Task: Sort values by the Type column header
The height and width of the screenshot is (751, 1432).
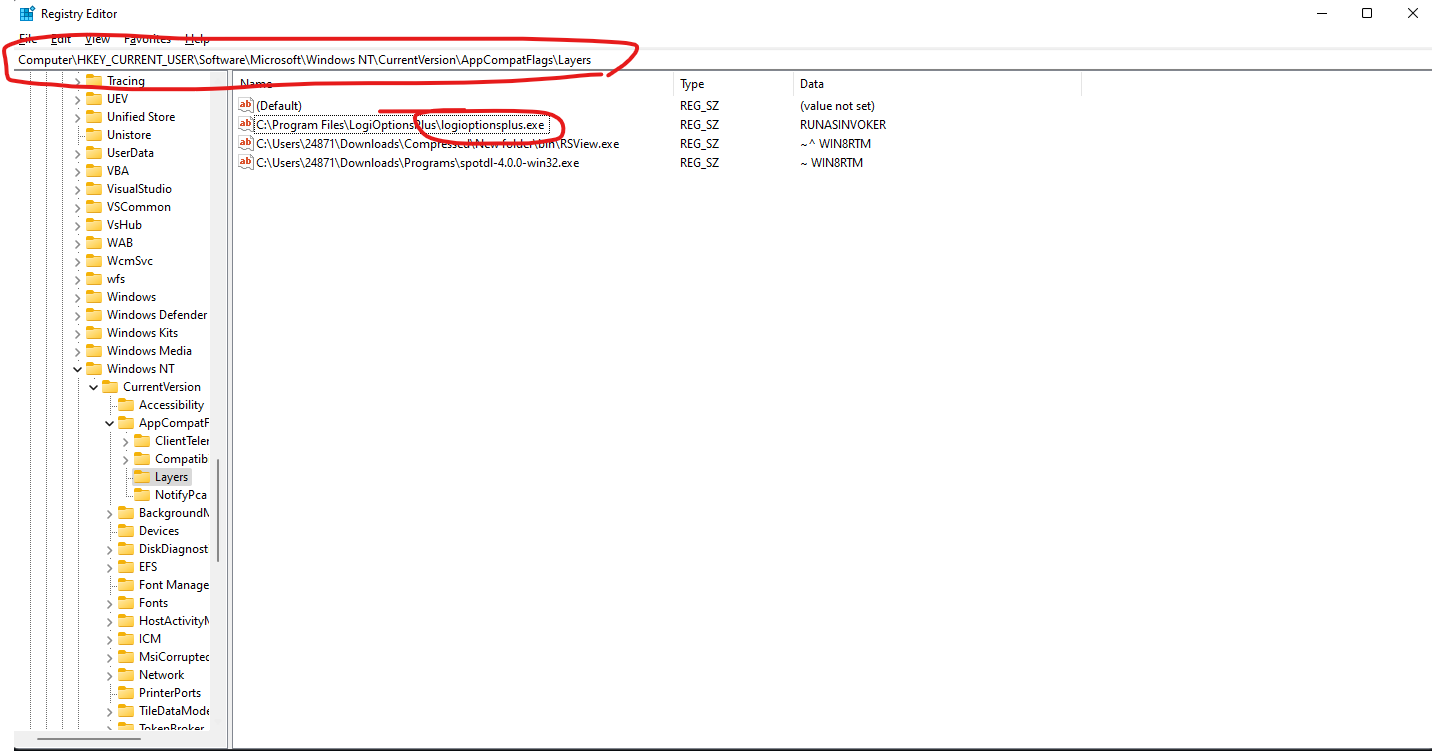Action: 734,84
